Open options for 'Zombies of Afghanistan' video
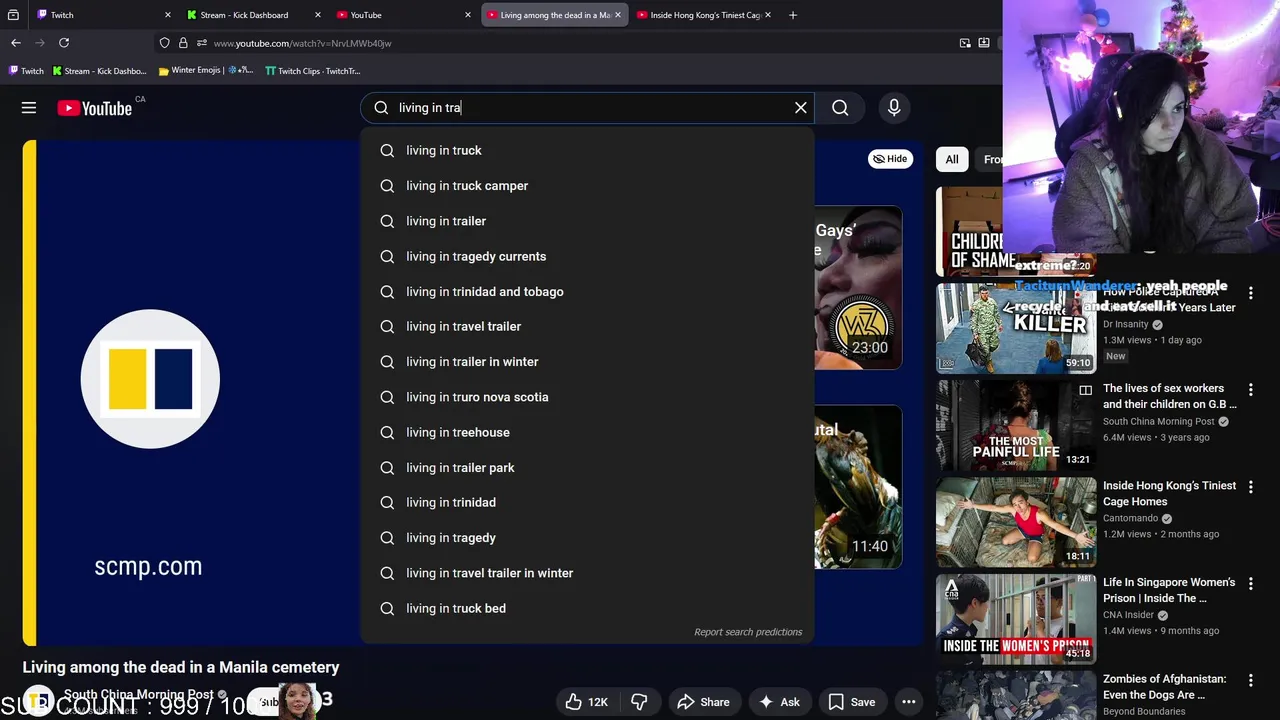 click(1250, 680)
